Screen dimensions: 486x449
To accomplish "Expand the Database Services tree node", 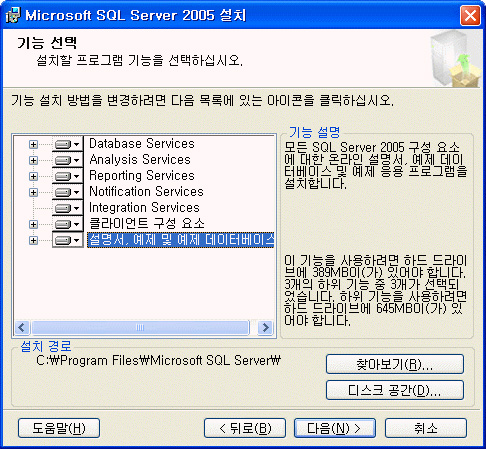I will (33, 144).
